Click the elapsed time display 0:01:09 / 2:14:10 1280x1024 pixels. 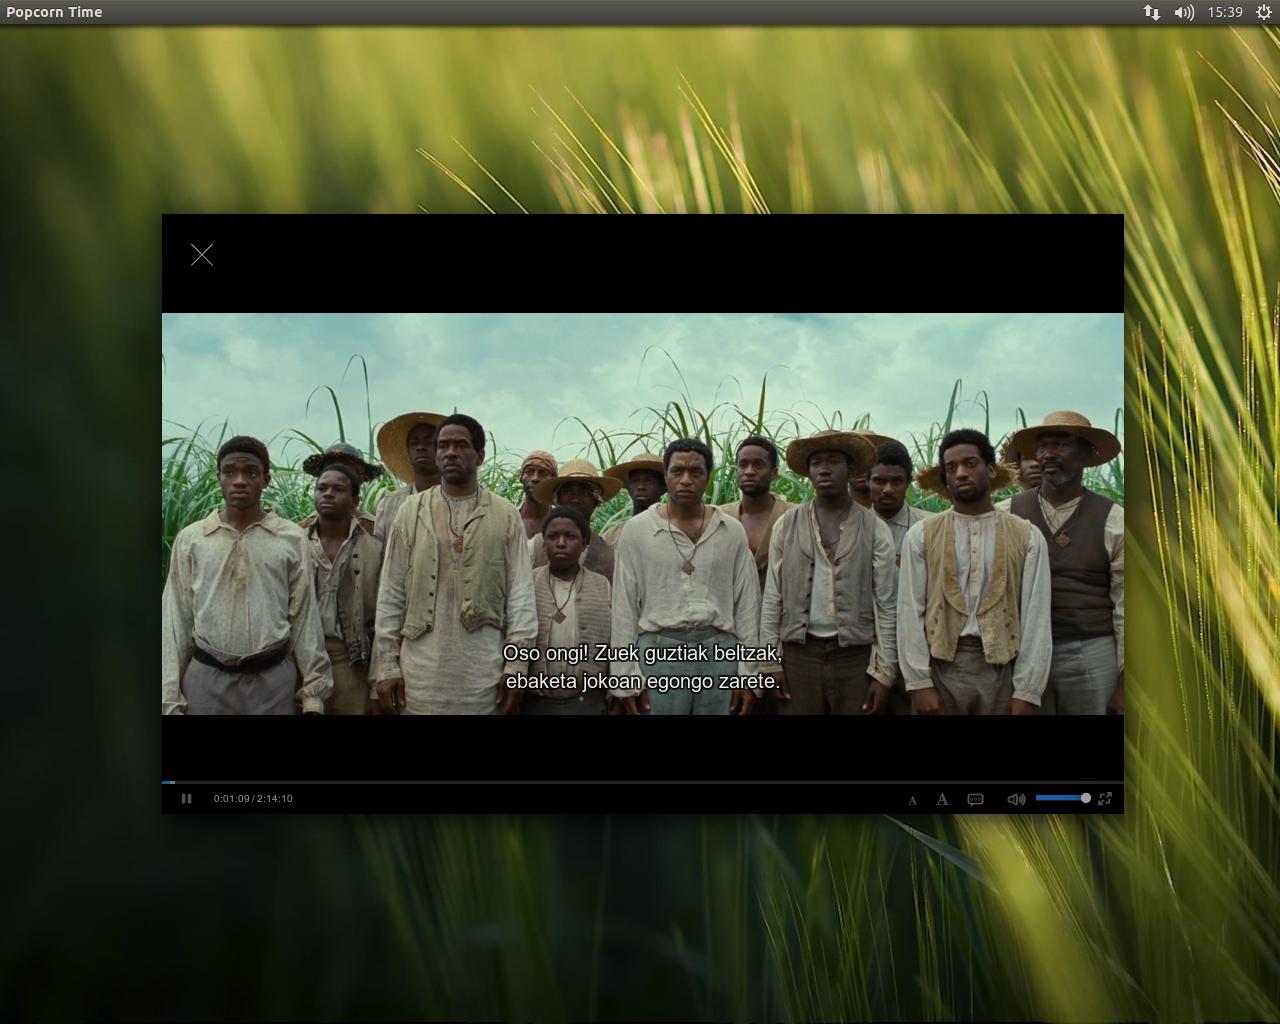click(253, 799)
